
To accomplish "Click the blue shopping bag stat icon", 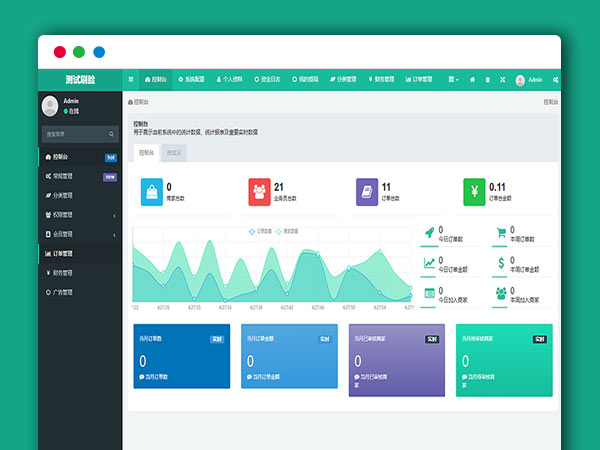I will (x=151, y=191).
